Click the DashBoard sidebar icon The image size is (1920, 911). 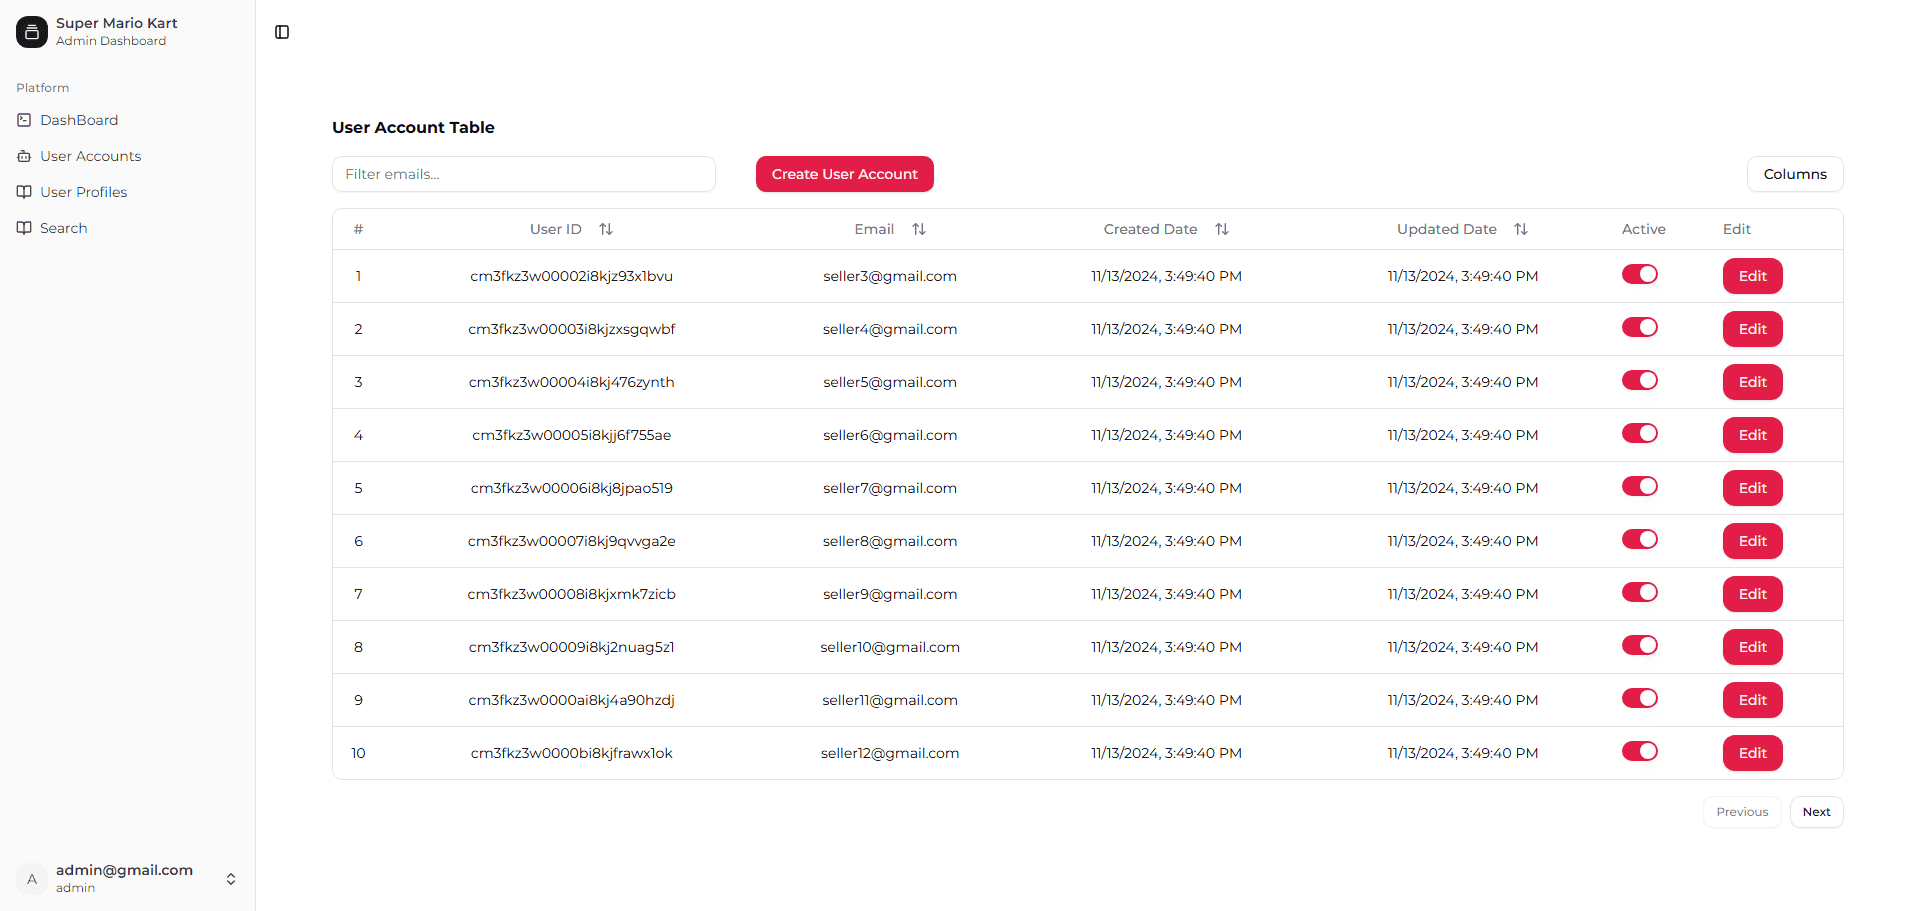point(24,120)
